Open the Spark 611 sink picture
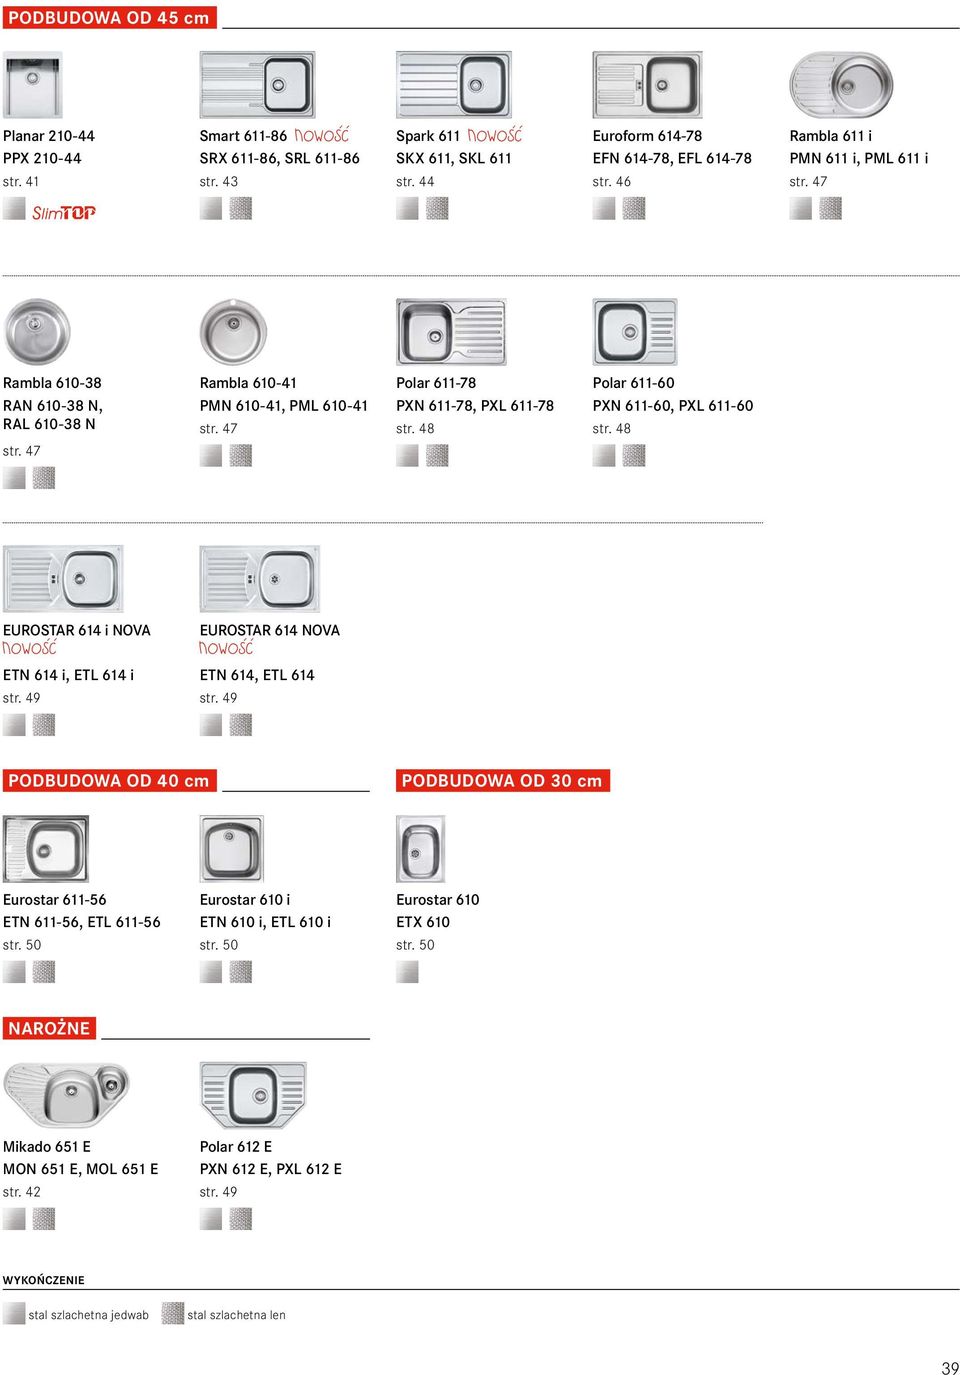 [454, 85]
